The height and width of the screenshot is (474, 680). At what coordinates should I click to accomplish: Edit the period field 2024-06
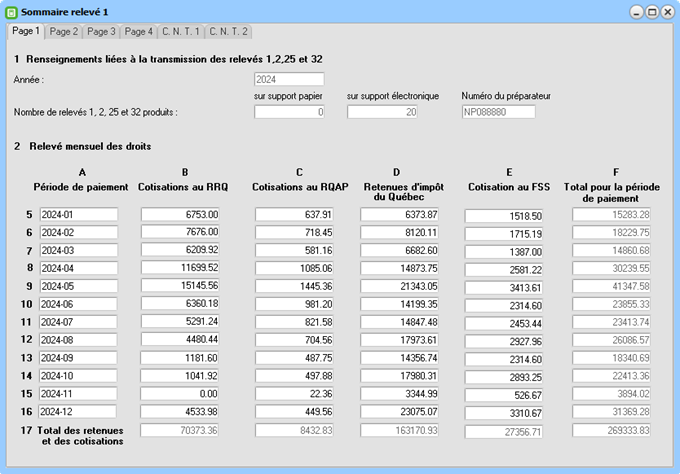[x=78, y=304]
